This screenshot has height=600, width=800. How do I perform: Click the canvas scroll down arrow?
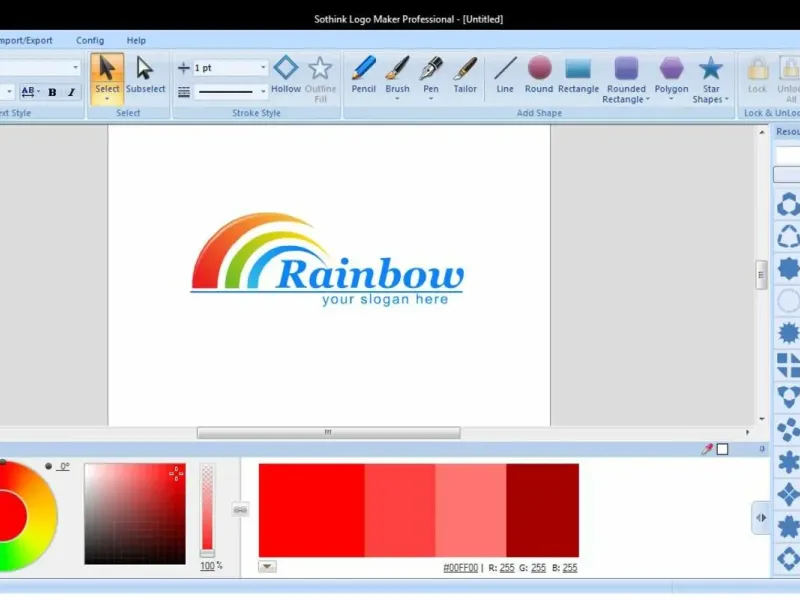(762, 419)
